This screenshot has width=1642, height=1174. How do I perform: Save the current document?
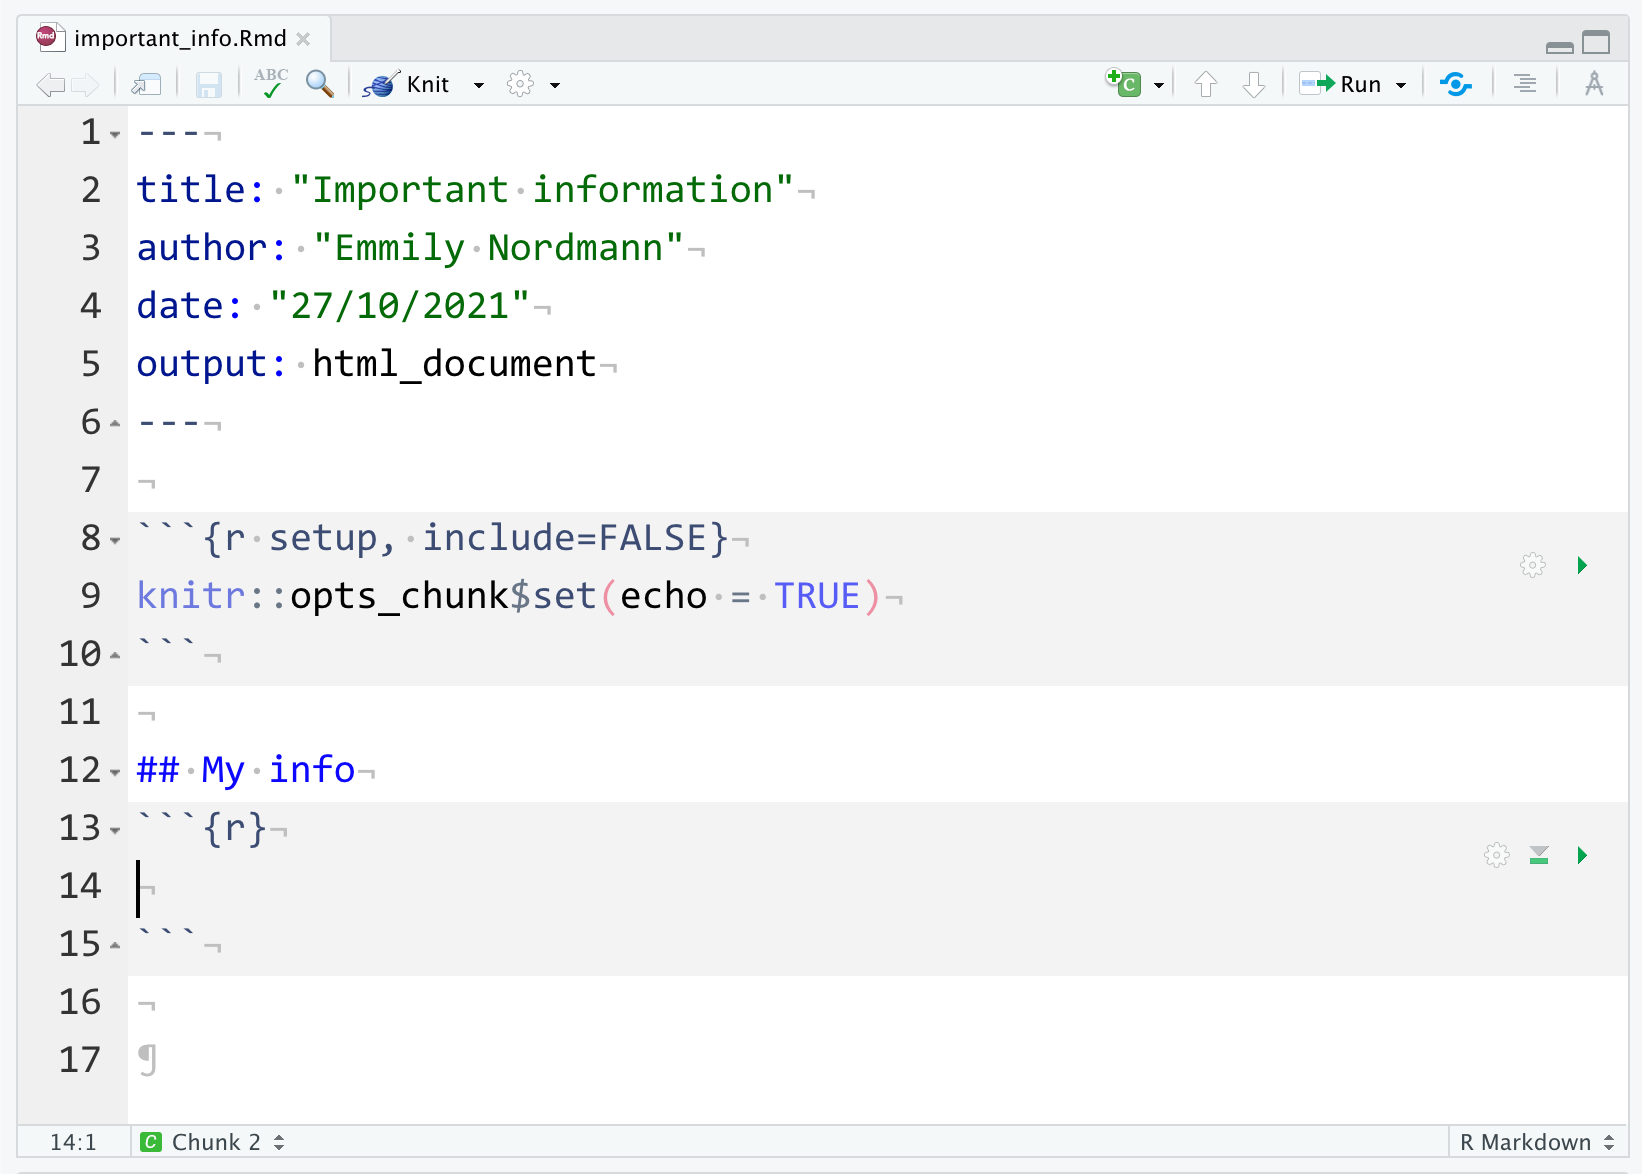208,85
